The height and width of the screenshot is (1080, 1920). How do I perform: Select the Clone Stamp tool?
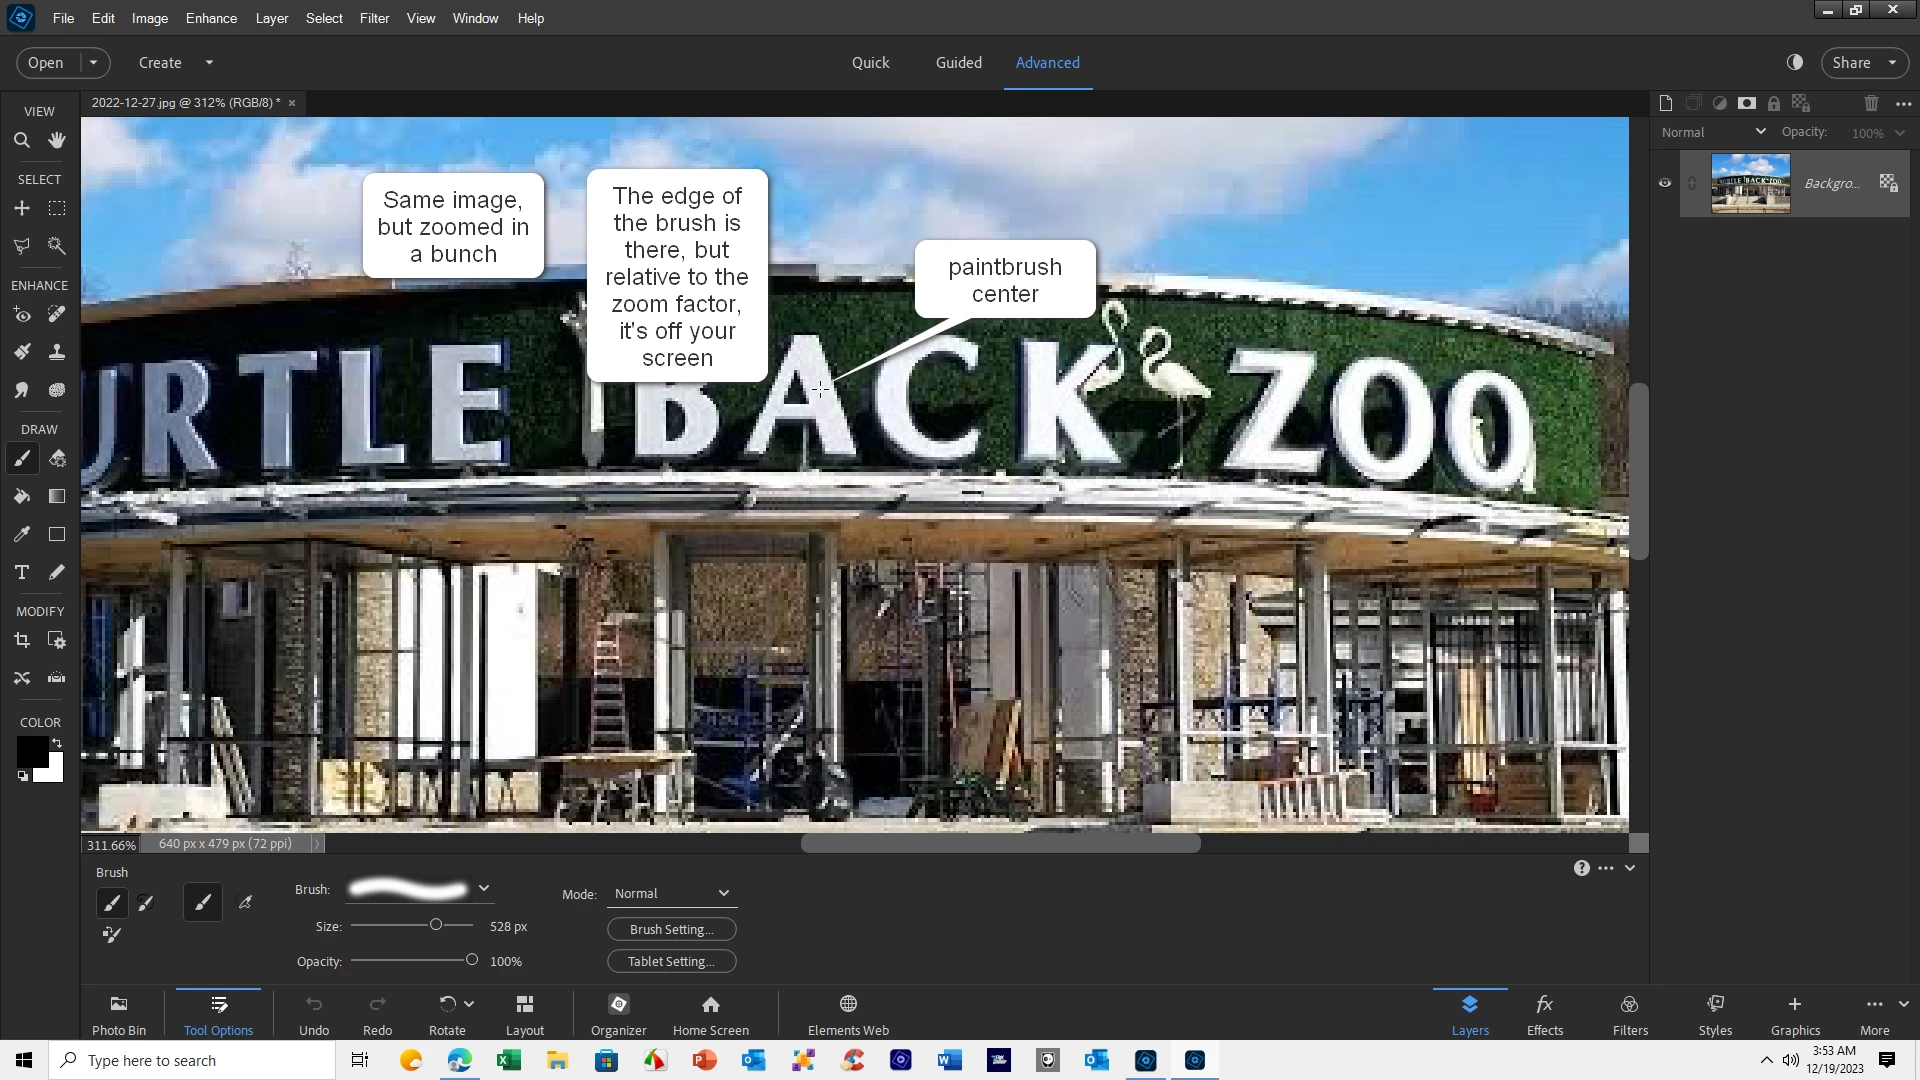click(x=57, y=352)
